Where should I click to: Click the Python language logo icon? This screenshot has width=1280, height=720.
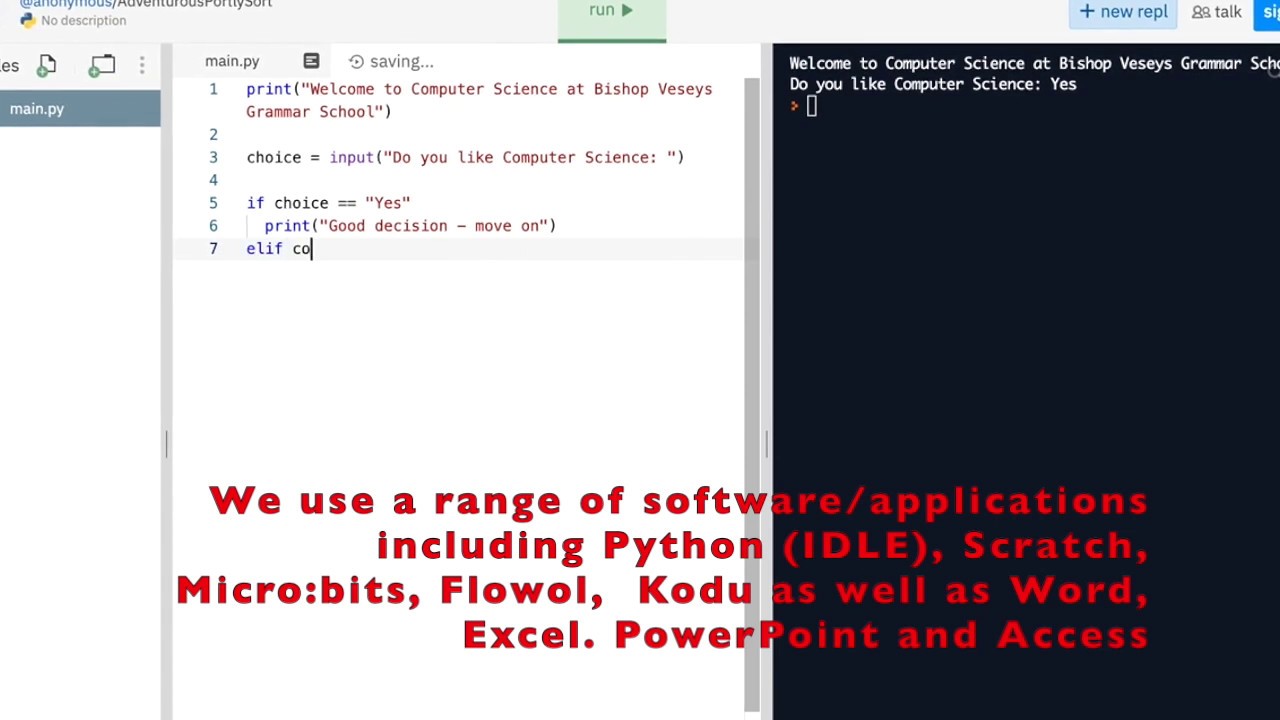click(x=27, y=20)
